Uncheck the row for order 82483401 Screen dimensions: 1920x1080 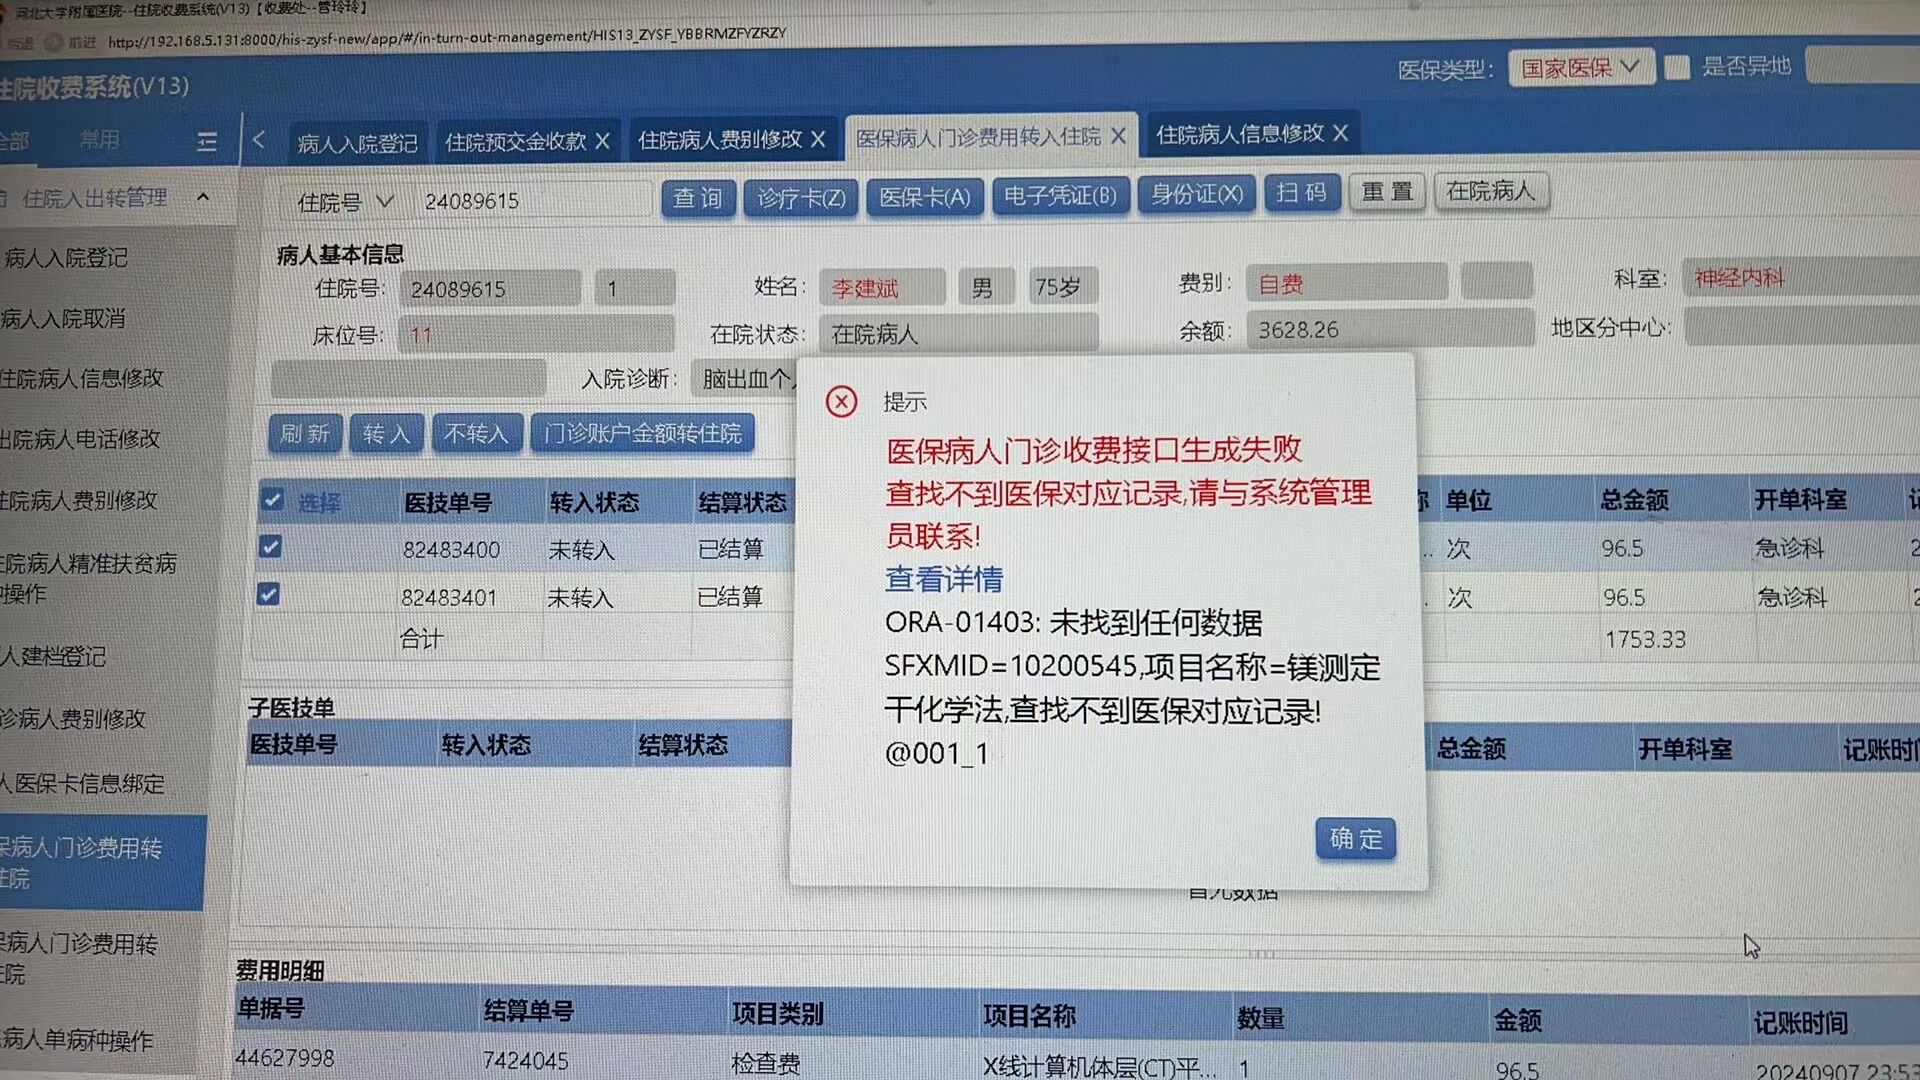point(268,595)
